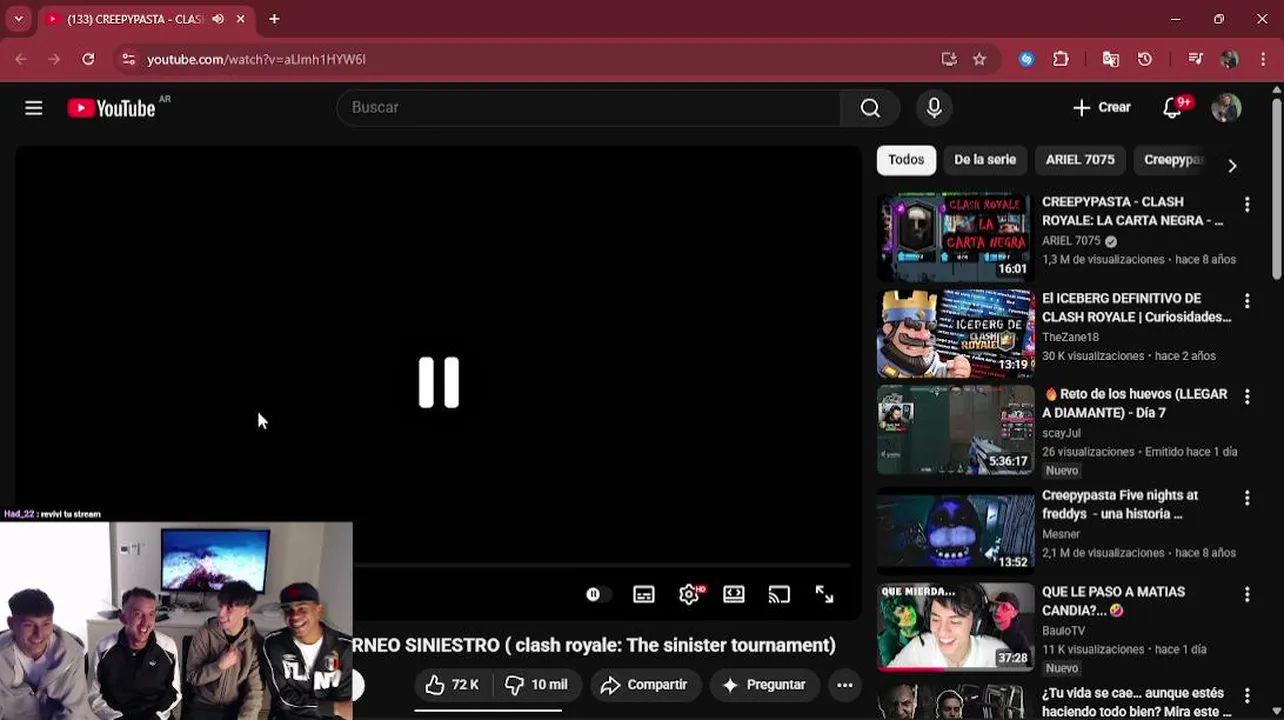Open options for Five nights at freddys video
1284x720 pixels.
[x=1247, y=497]
